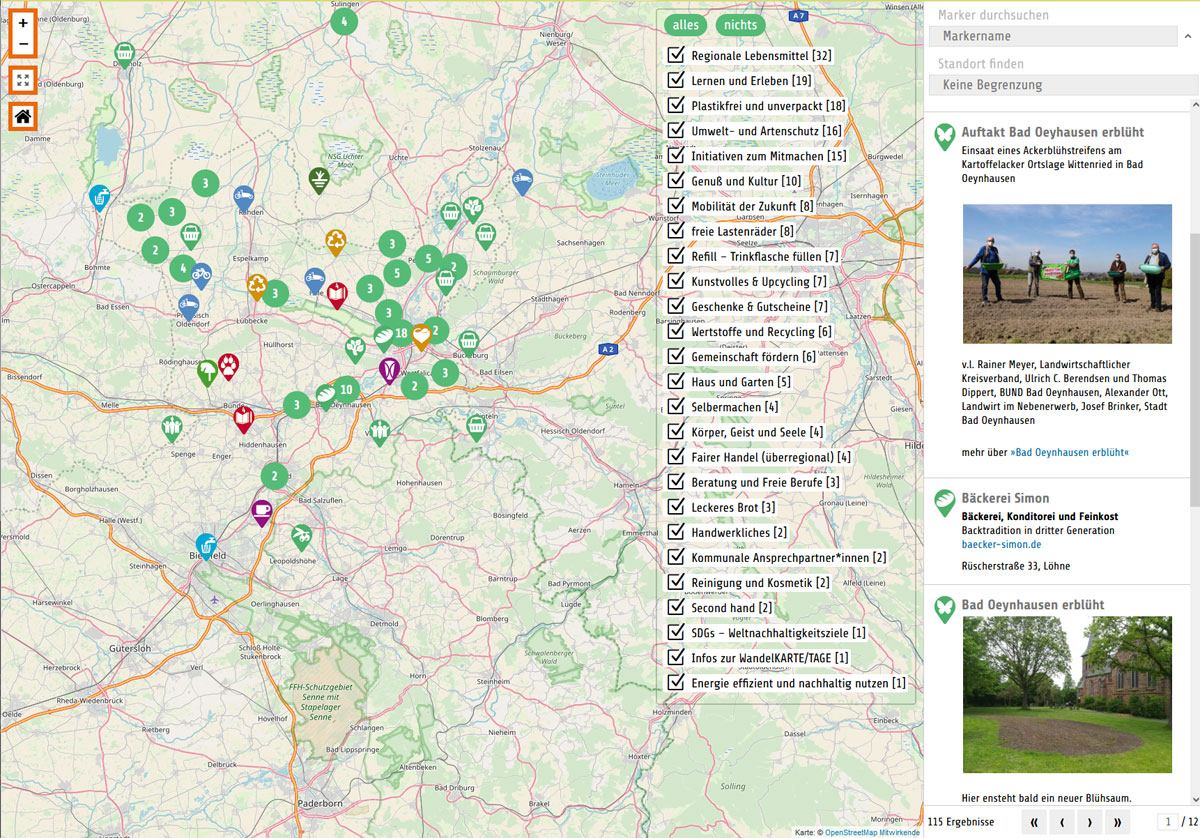Go to first results page
Screen dimensions: 1200x838
[x=1034, y=823]
